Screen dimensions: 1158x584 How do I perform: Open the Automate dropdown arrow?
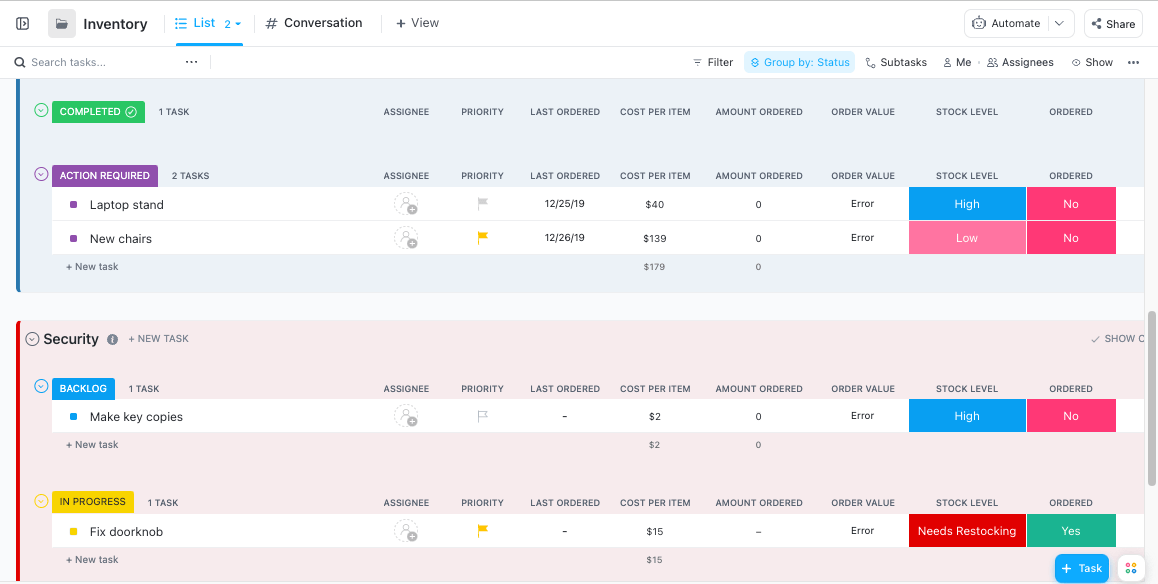point(1060,24)
